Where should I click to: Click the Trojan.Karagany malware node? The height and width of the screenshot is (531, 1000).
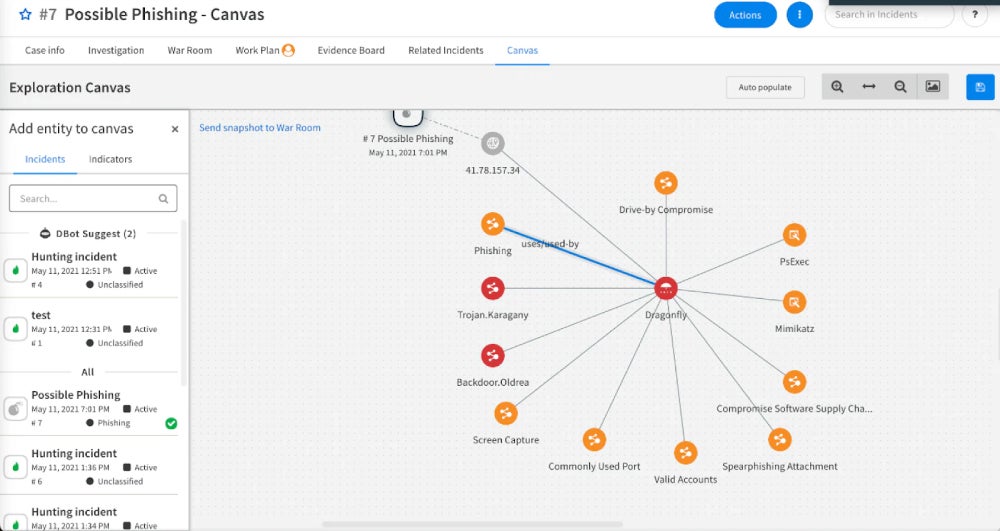492,289
